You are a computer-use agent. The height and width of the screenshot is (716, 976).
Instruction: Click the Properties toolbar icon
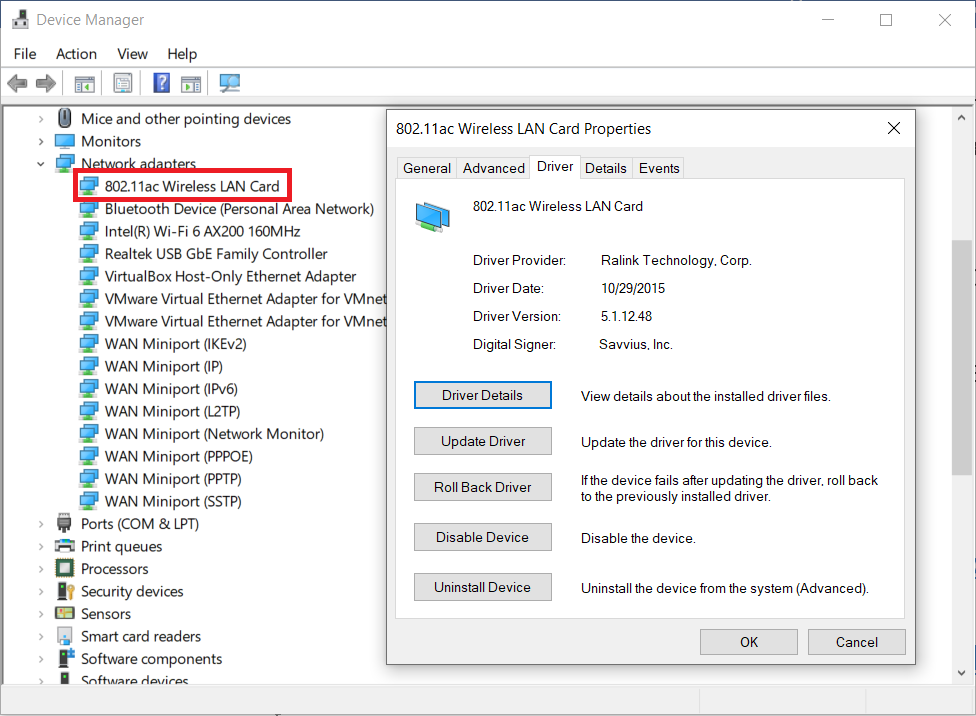pyautogui.click(x=123, y=84)
